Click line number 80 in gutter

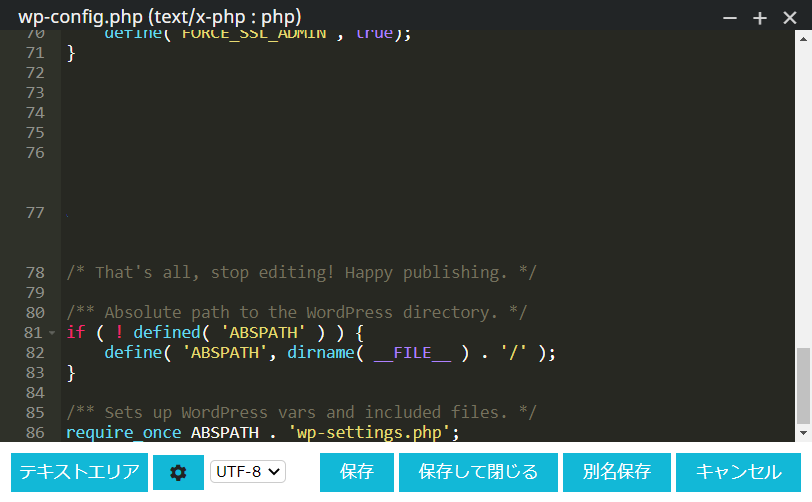35,313
